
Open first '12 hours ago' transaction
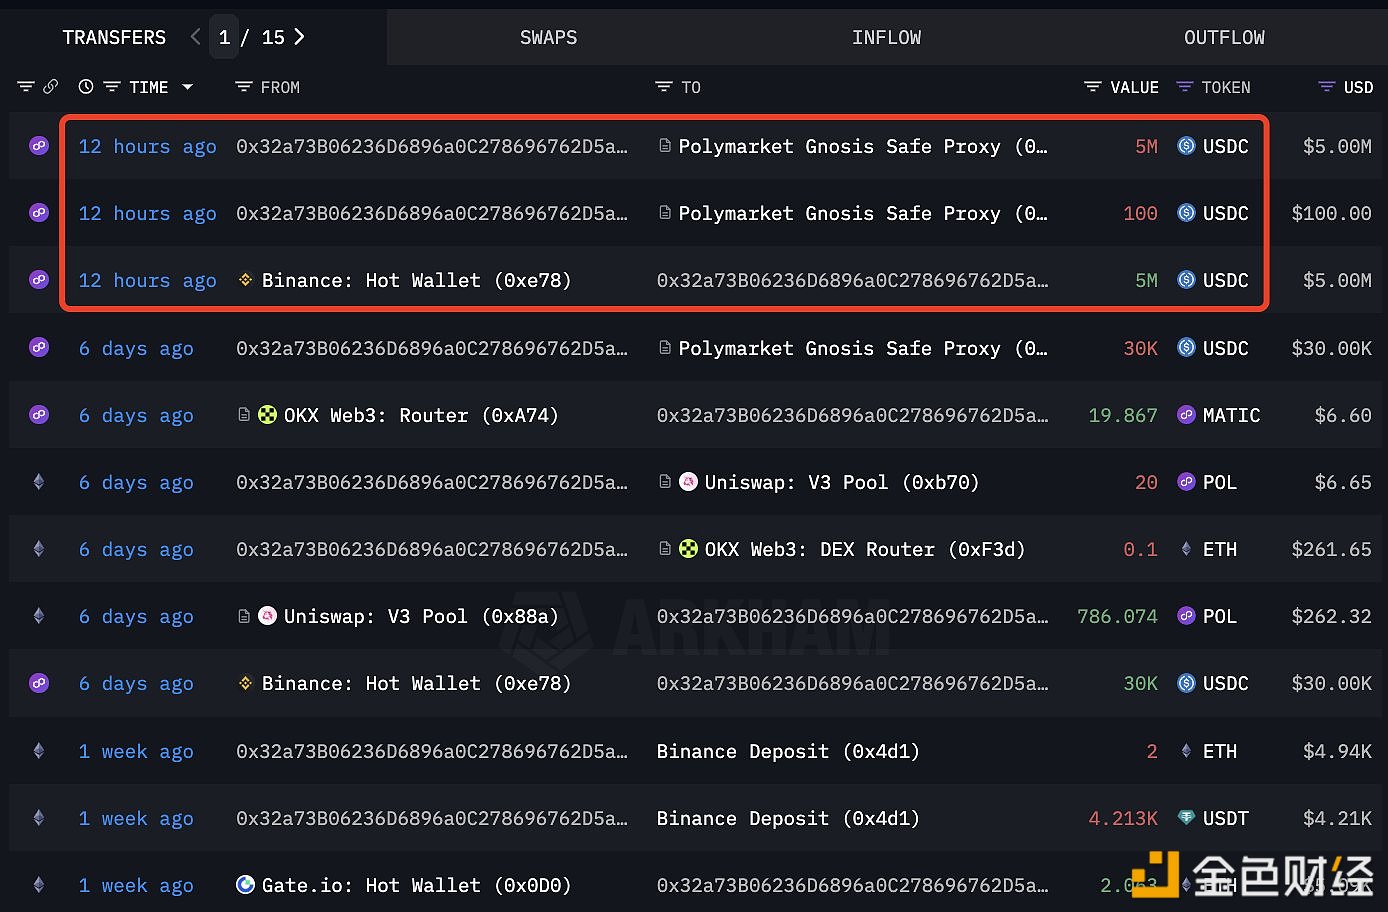coord(148,146)
